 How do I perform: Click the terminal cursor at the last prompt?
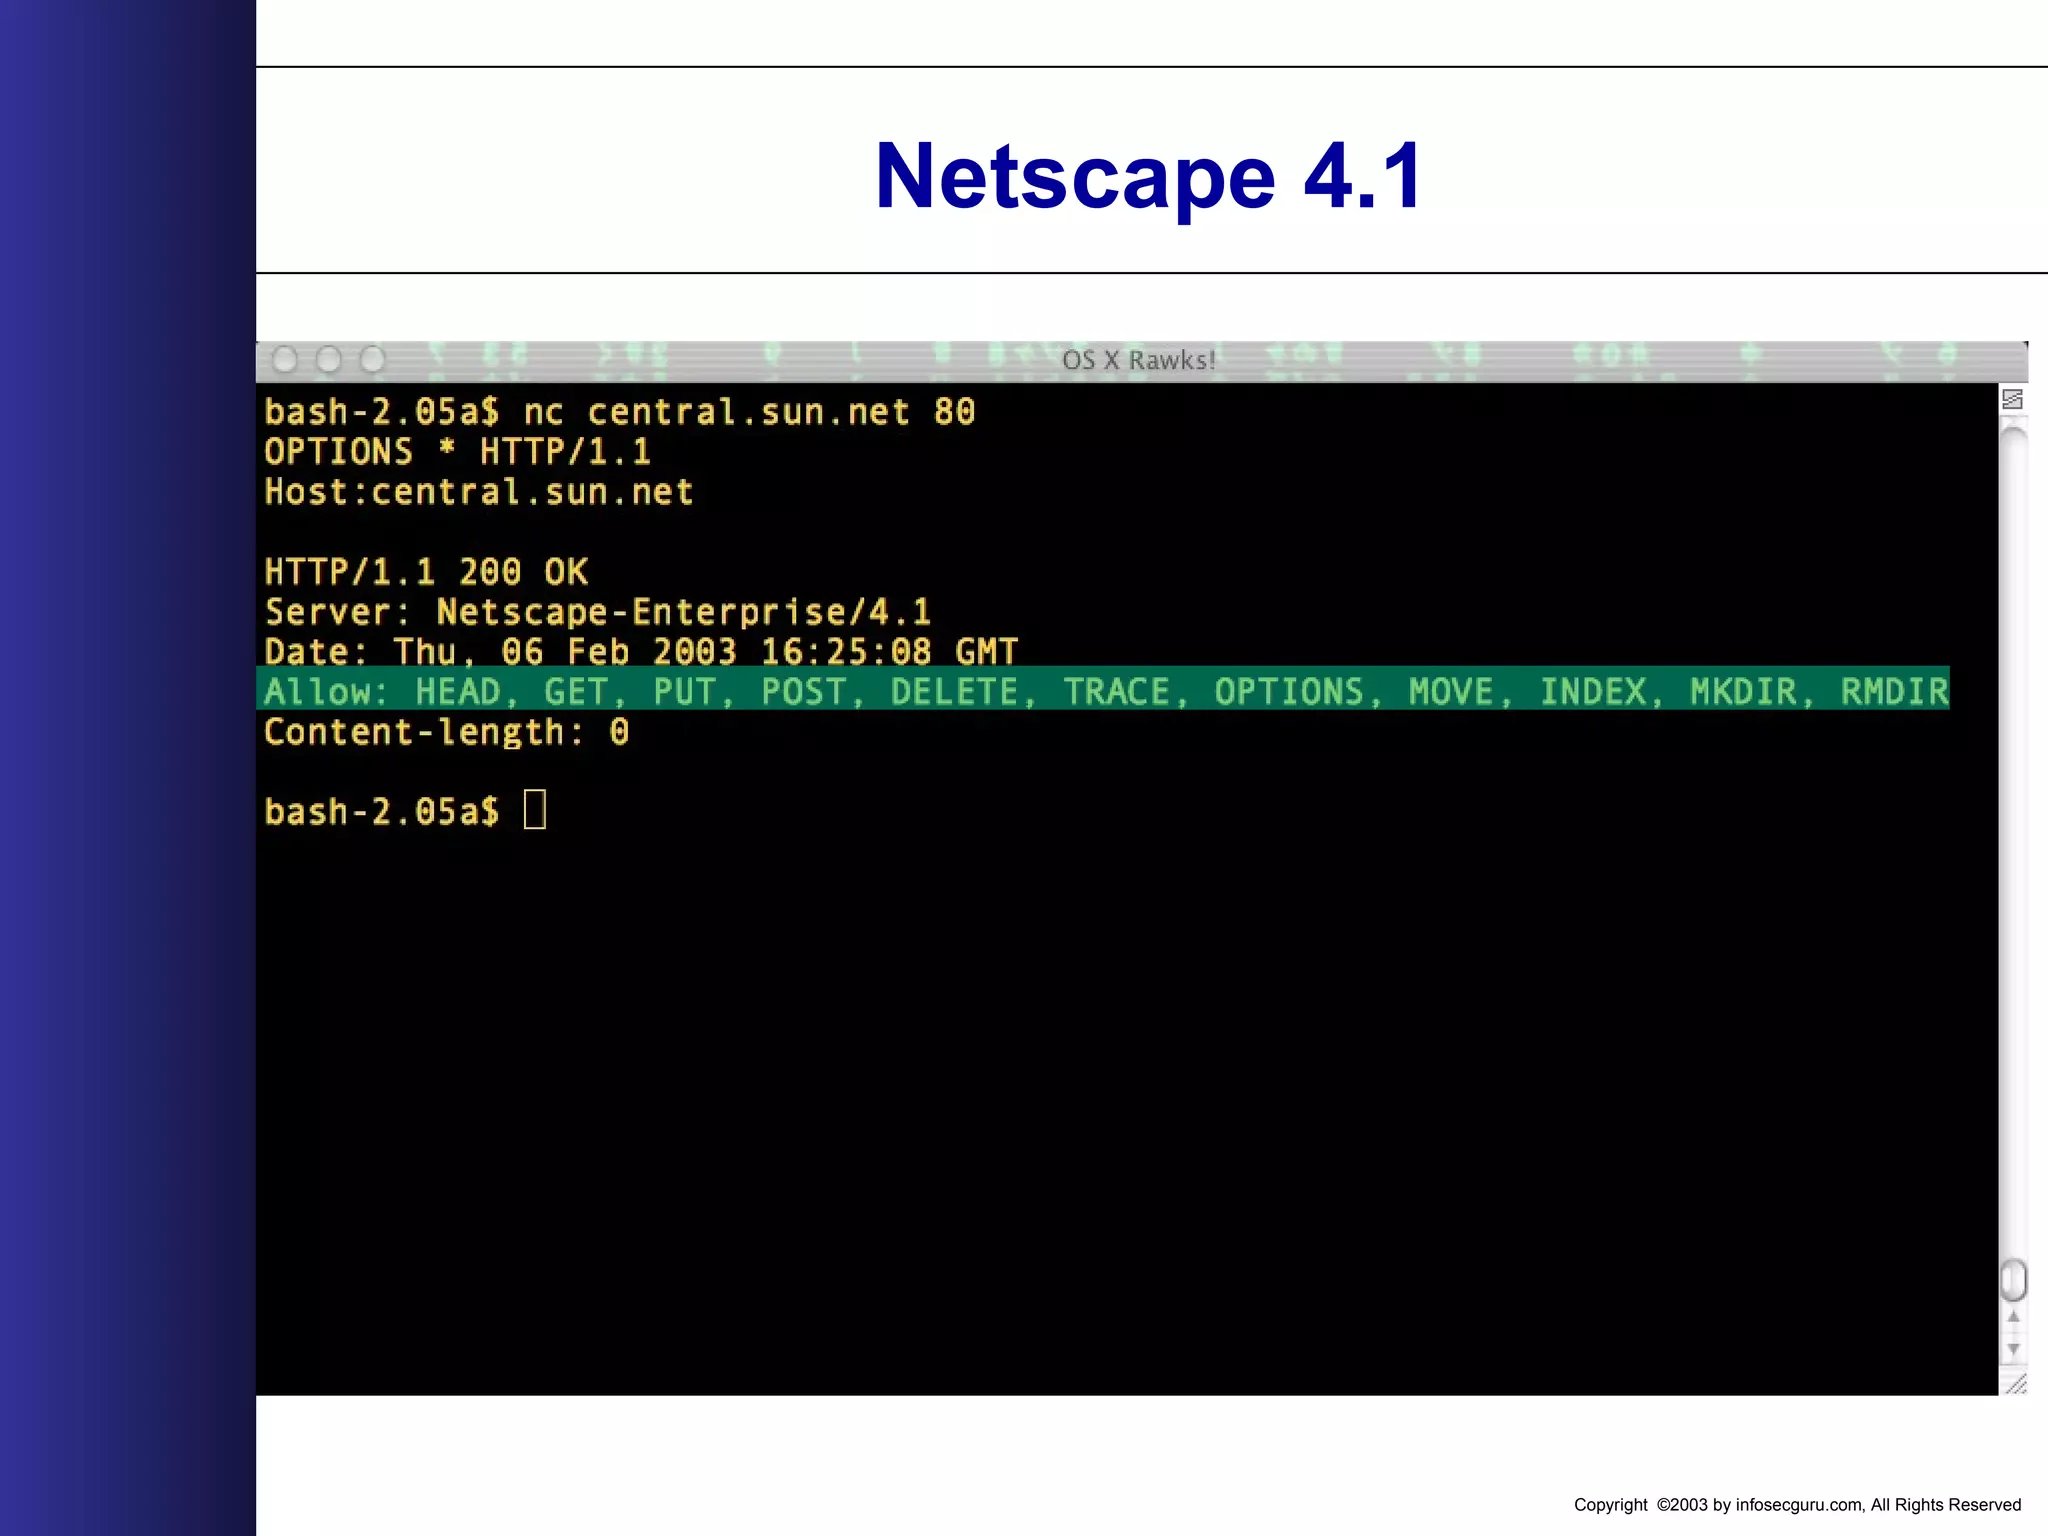point(535,810)
